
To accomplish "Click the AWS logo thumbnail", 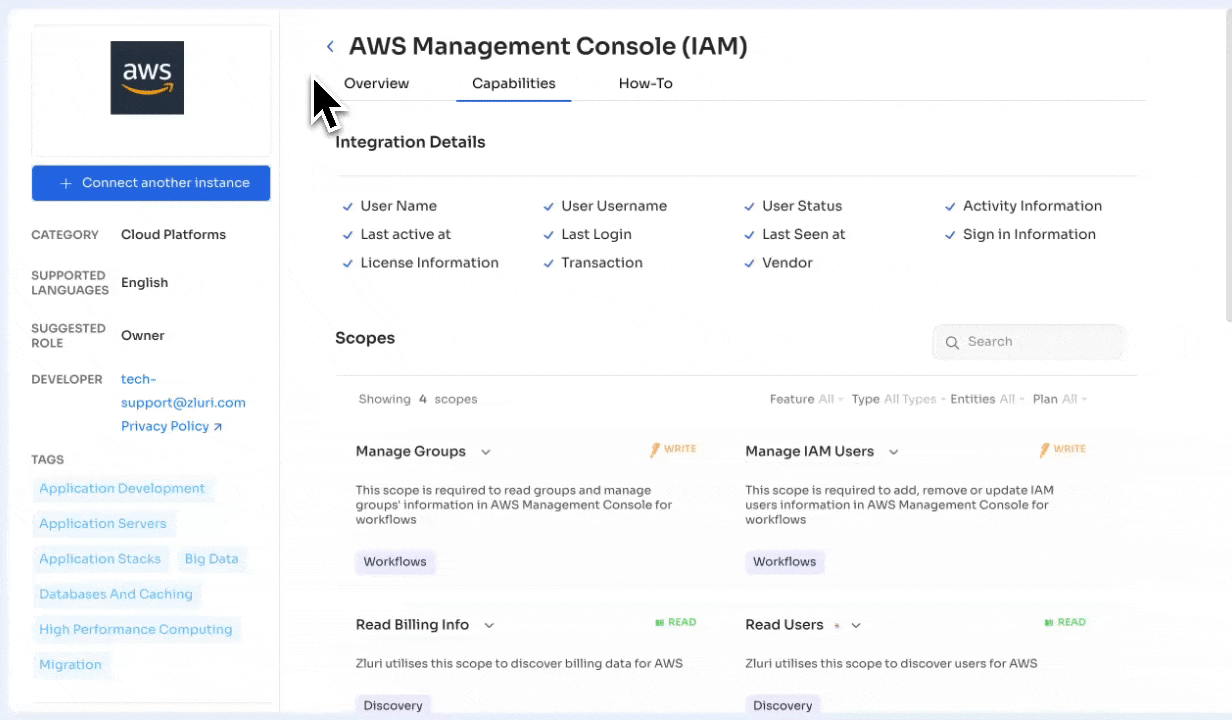I will coord(147,78).
